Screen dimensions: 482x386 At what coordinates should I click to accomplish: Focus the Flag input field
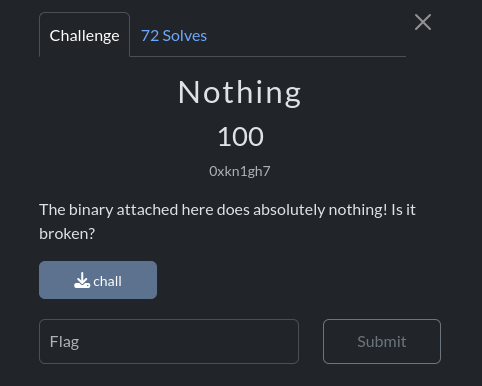(x=169, y=341)
